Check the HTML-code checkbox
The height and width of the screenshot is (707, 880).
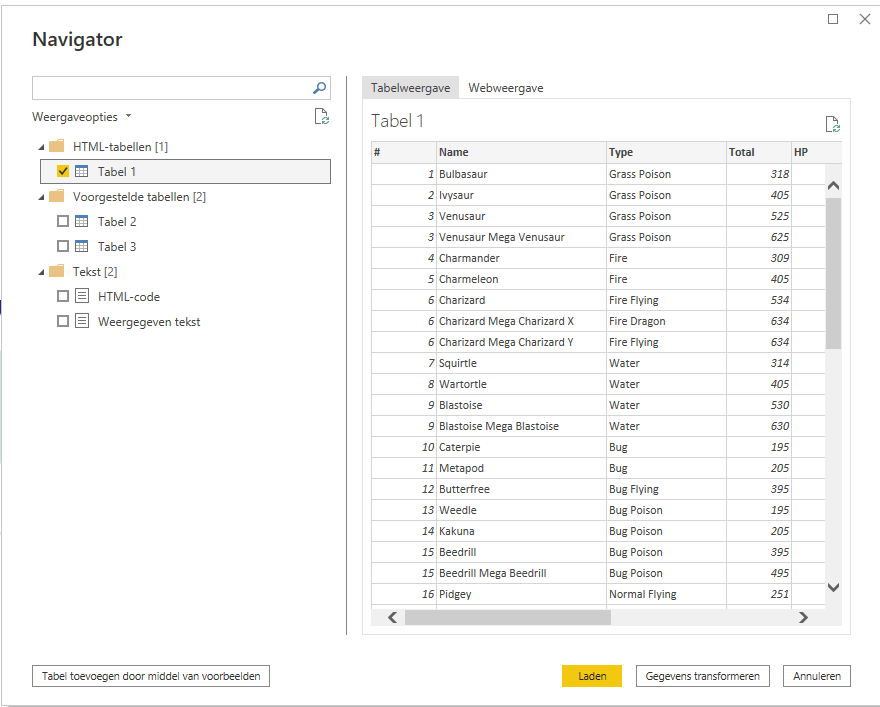click(63, 296)
